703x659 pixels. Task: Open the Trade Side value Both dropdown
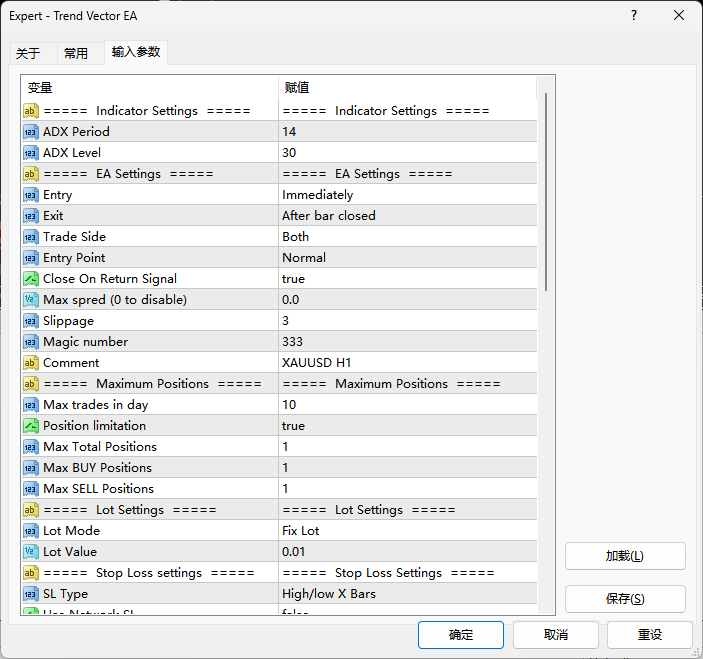pos(296,237)
